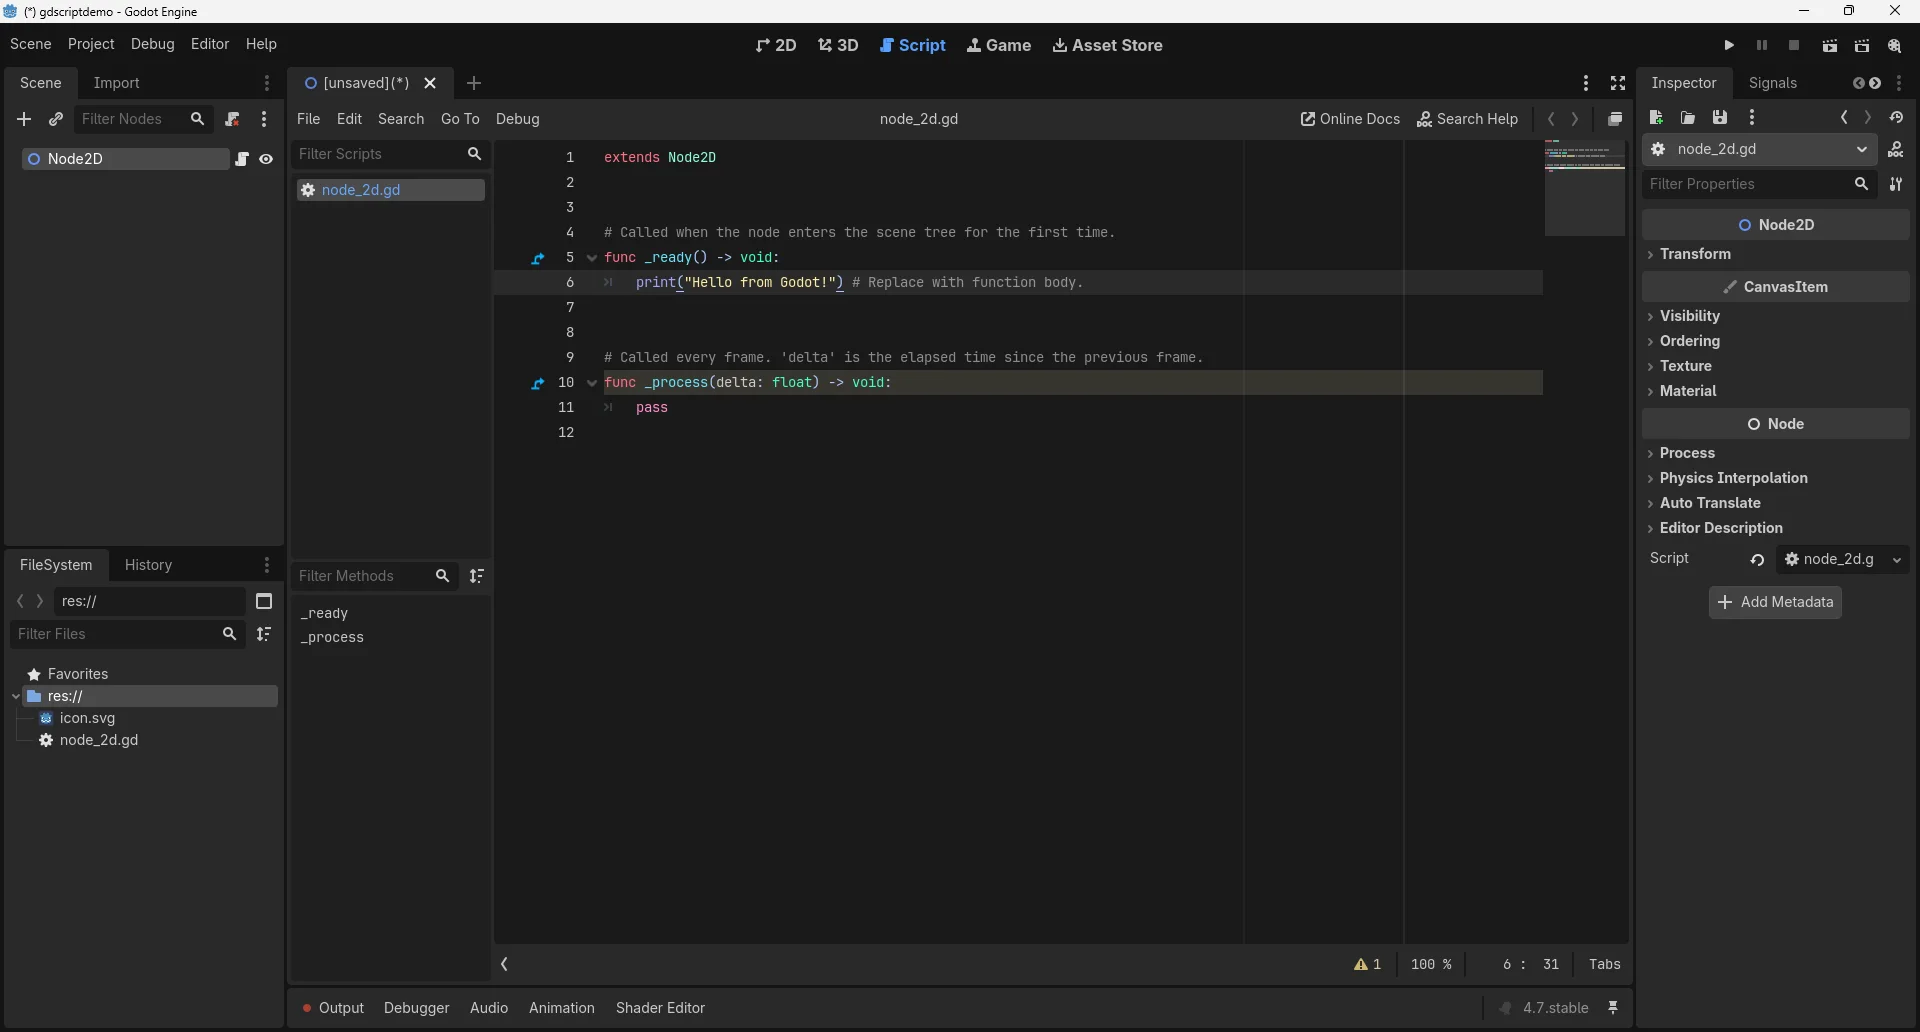Open the Debugger bottom panel
This screenshot has width=1920, height=1032.
click(x=416, y=1008)
